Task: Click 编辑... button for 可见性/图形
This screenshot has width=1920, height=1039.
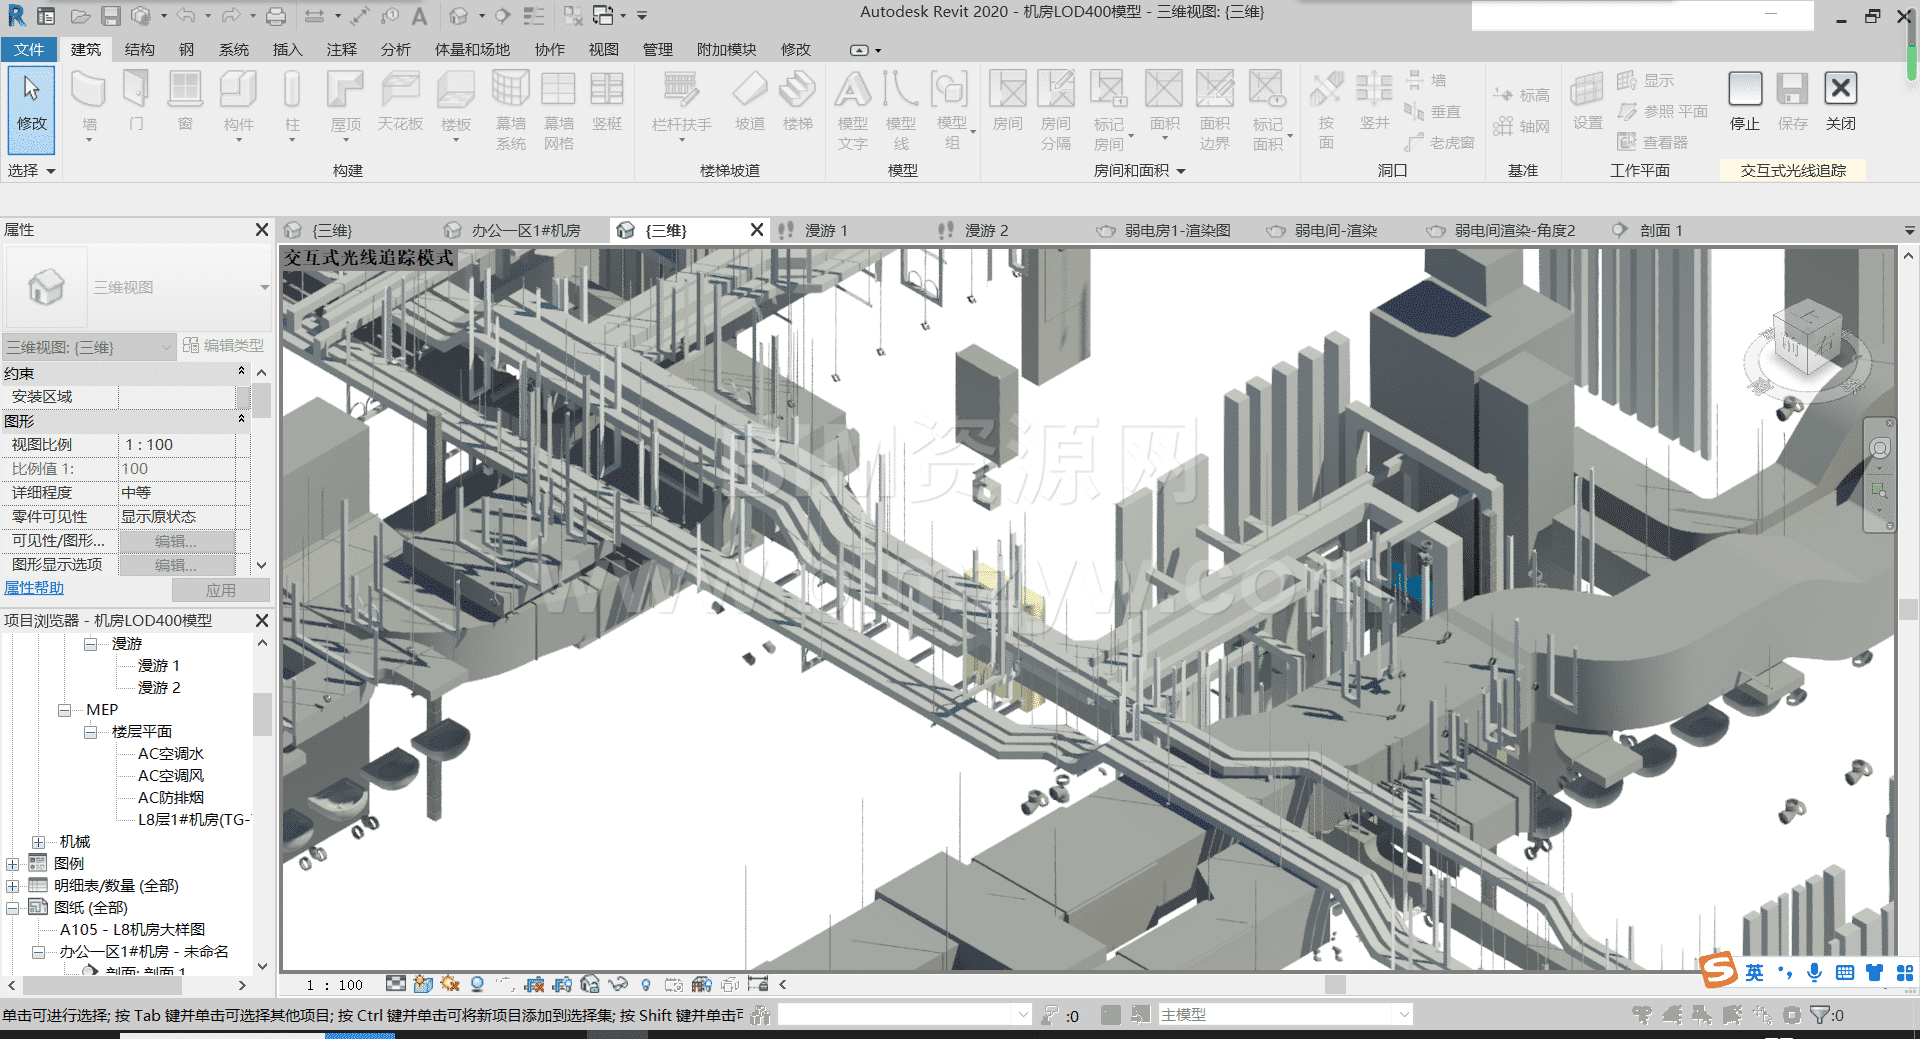Action: tap(177, 541)
